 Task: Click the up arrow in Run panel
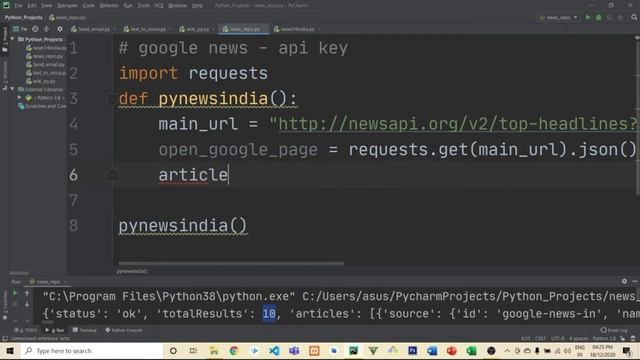(27, 293)
